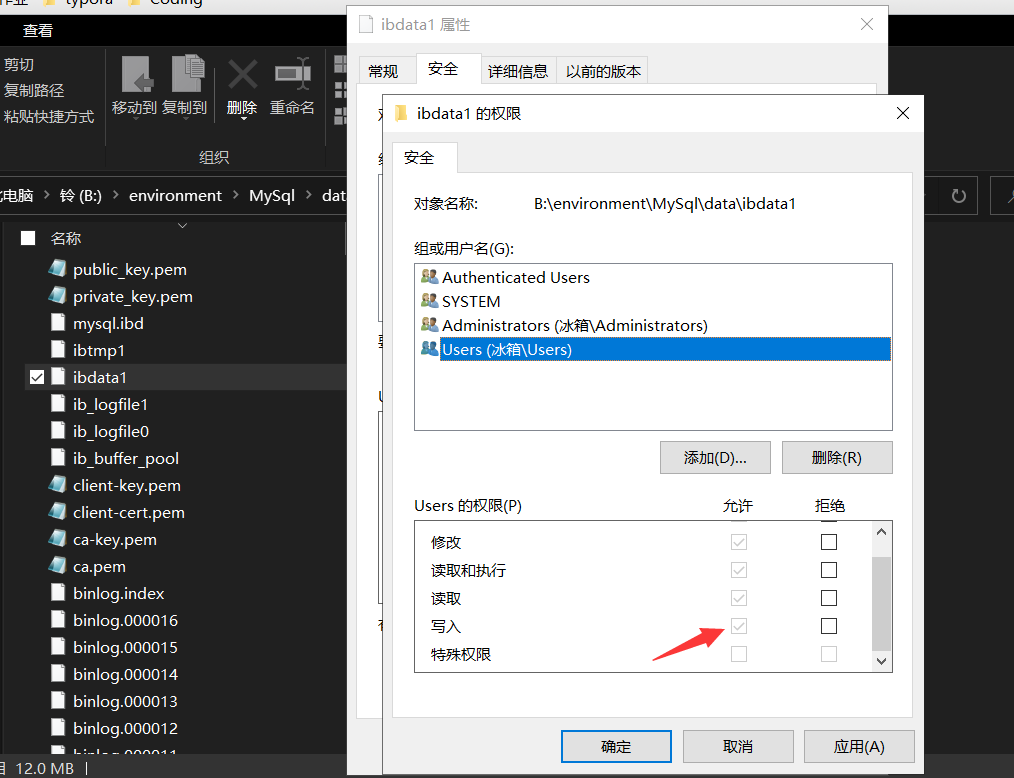Click the refresh icon beside the address bar
The height and width of the screenshot is (778, 1014).
click(957, 195)
